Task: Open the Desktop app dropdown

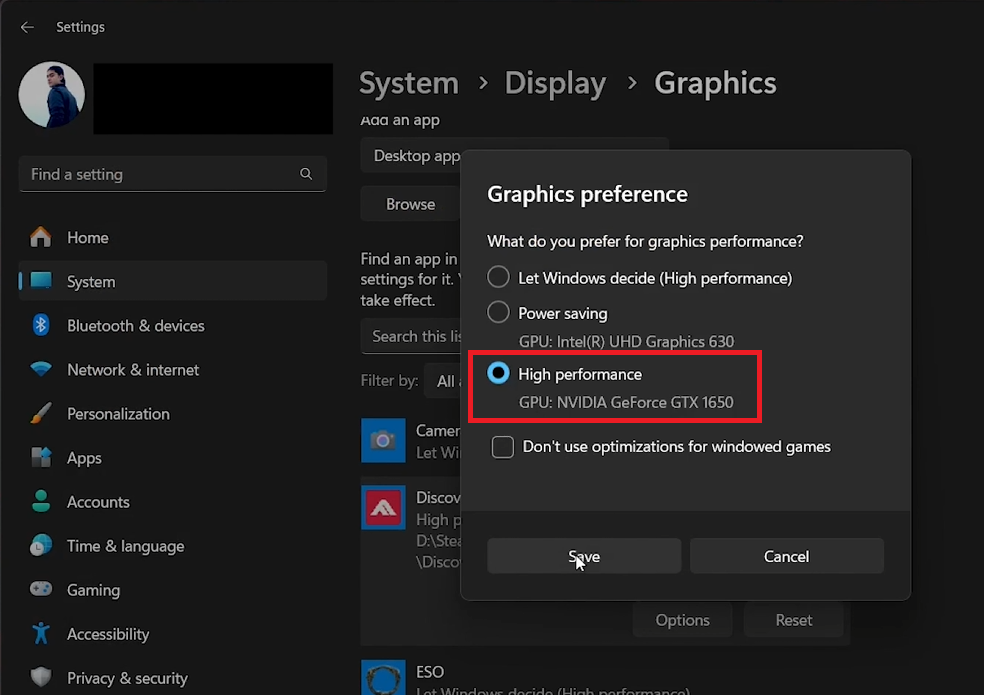Action: [x=412, y=155]
